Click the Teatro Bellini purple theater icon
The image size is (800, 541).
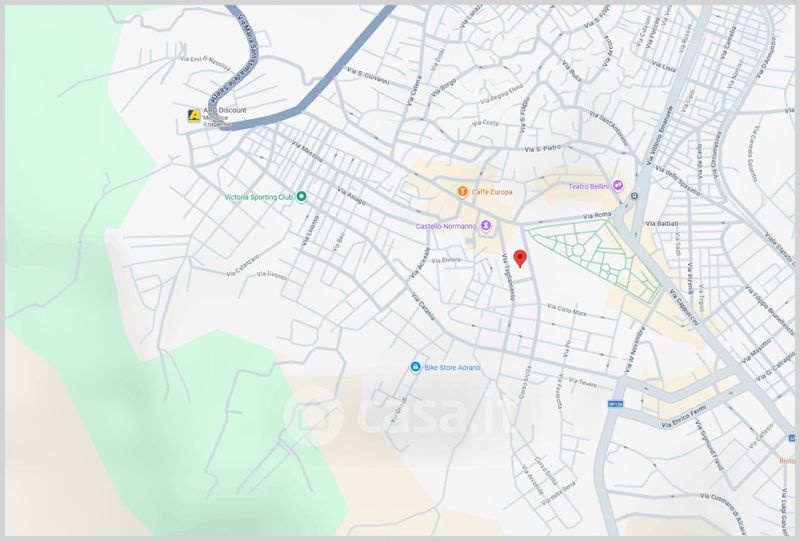(619, 185)
